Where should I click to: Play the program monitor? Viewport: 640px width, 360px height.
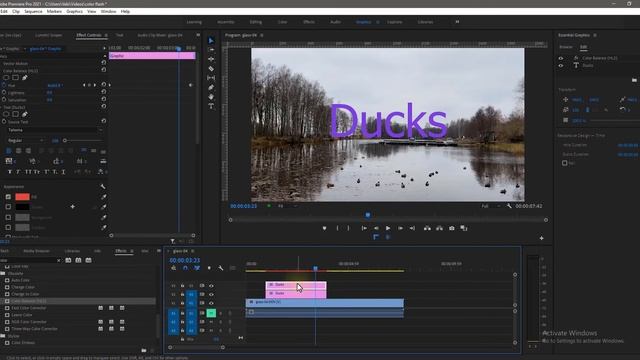pos(388,228)
